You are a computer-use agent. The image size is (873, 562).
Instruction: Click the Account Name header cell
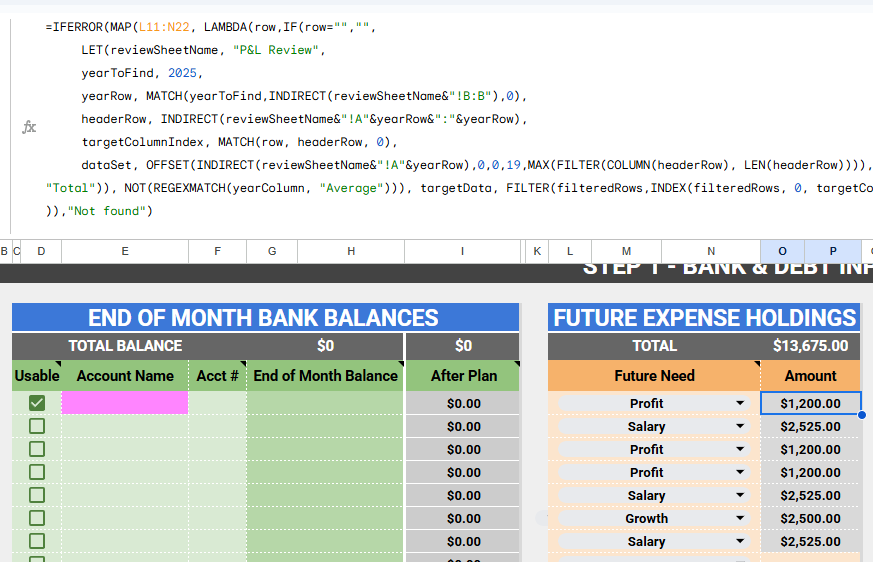(x=125, y=376)
